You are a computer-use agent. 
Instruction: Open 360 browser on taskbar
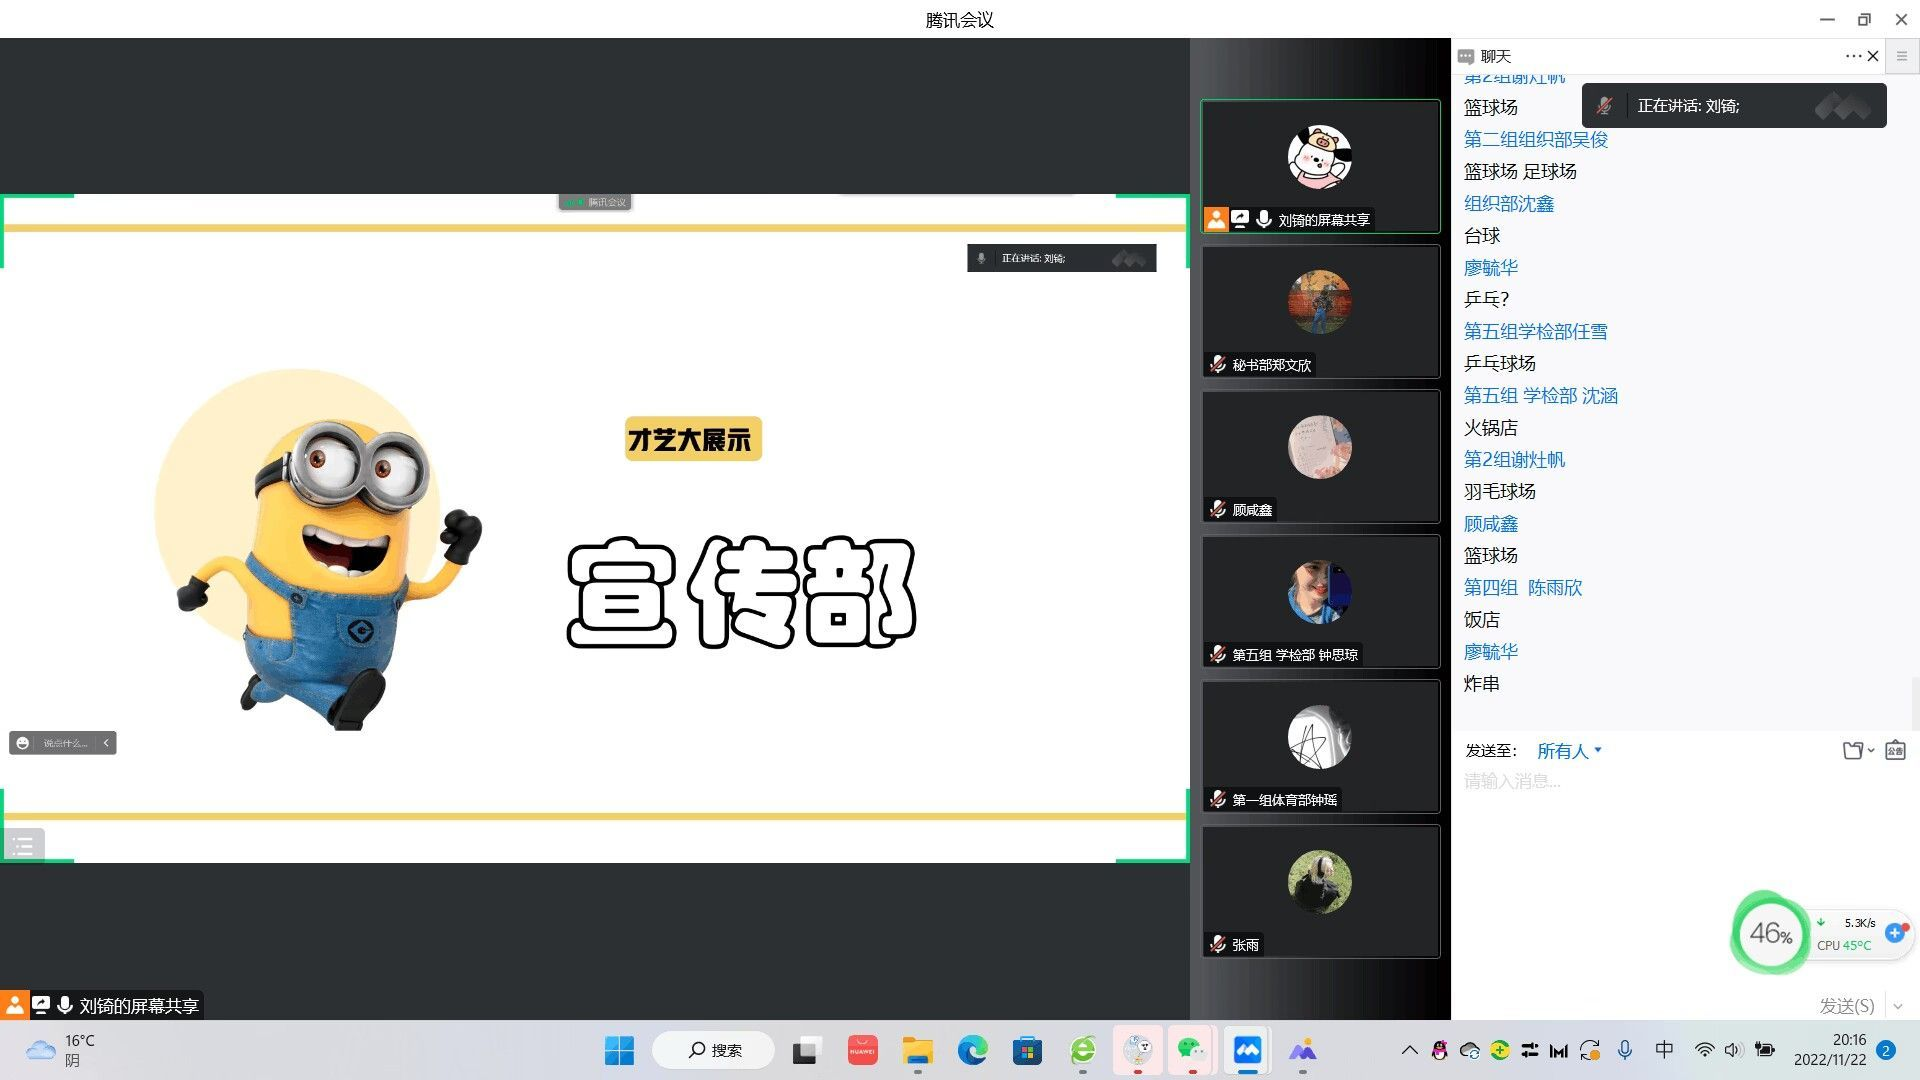point(1083,1050)
